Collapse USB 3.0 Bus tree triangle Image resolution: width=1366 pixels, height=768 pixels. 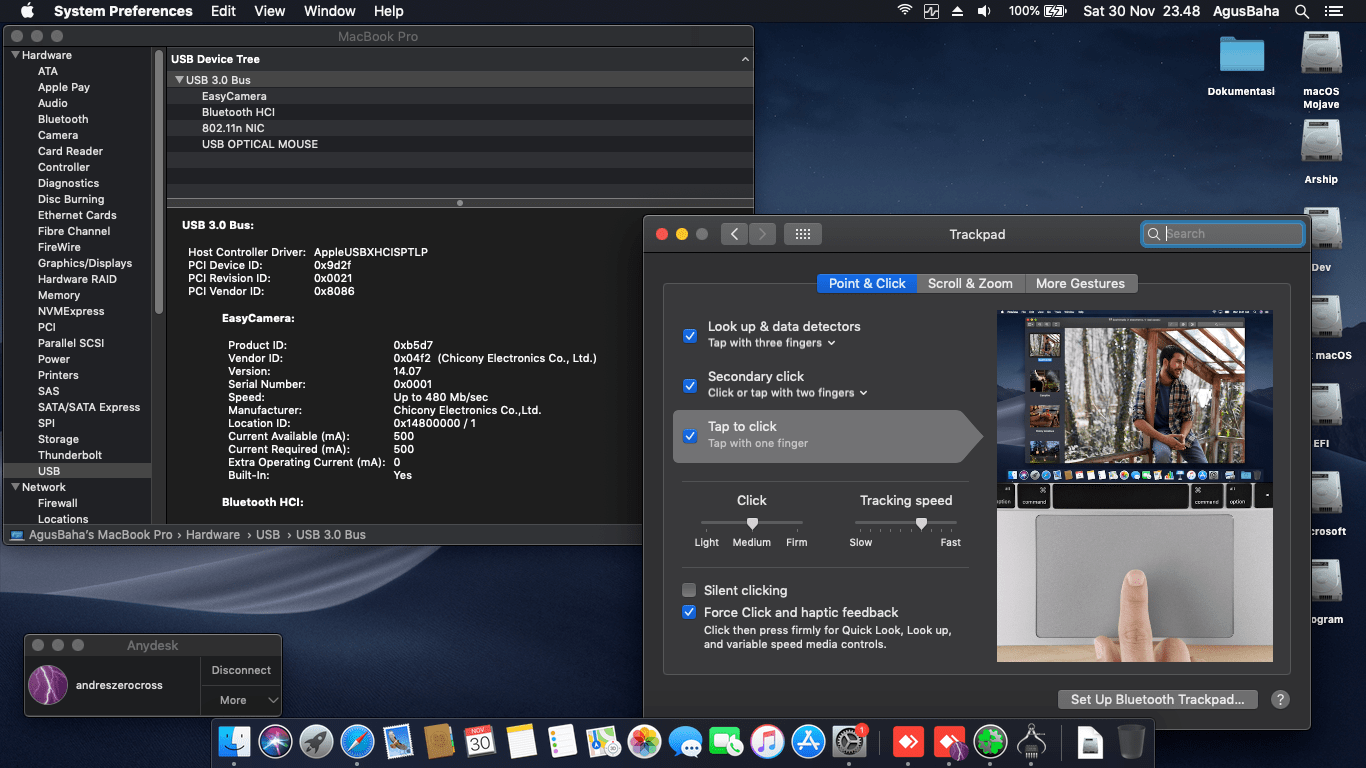click(x=179, y=80)
